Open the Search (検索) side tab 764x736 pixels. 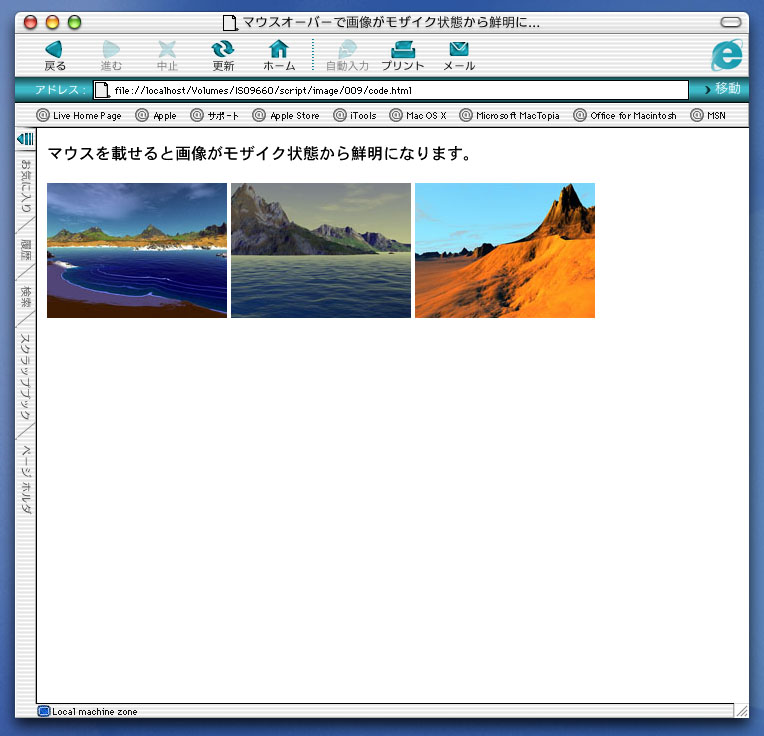click(x=26, y=297)
